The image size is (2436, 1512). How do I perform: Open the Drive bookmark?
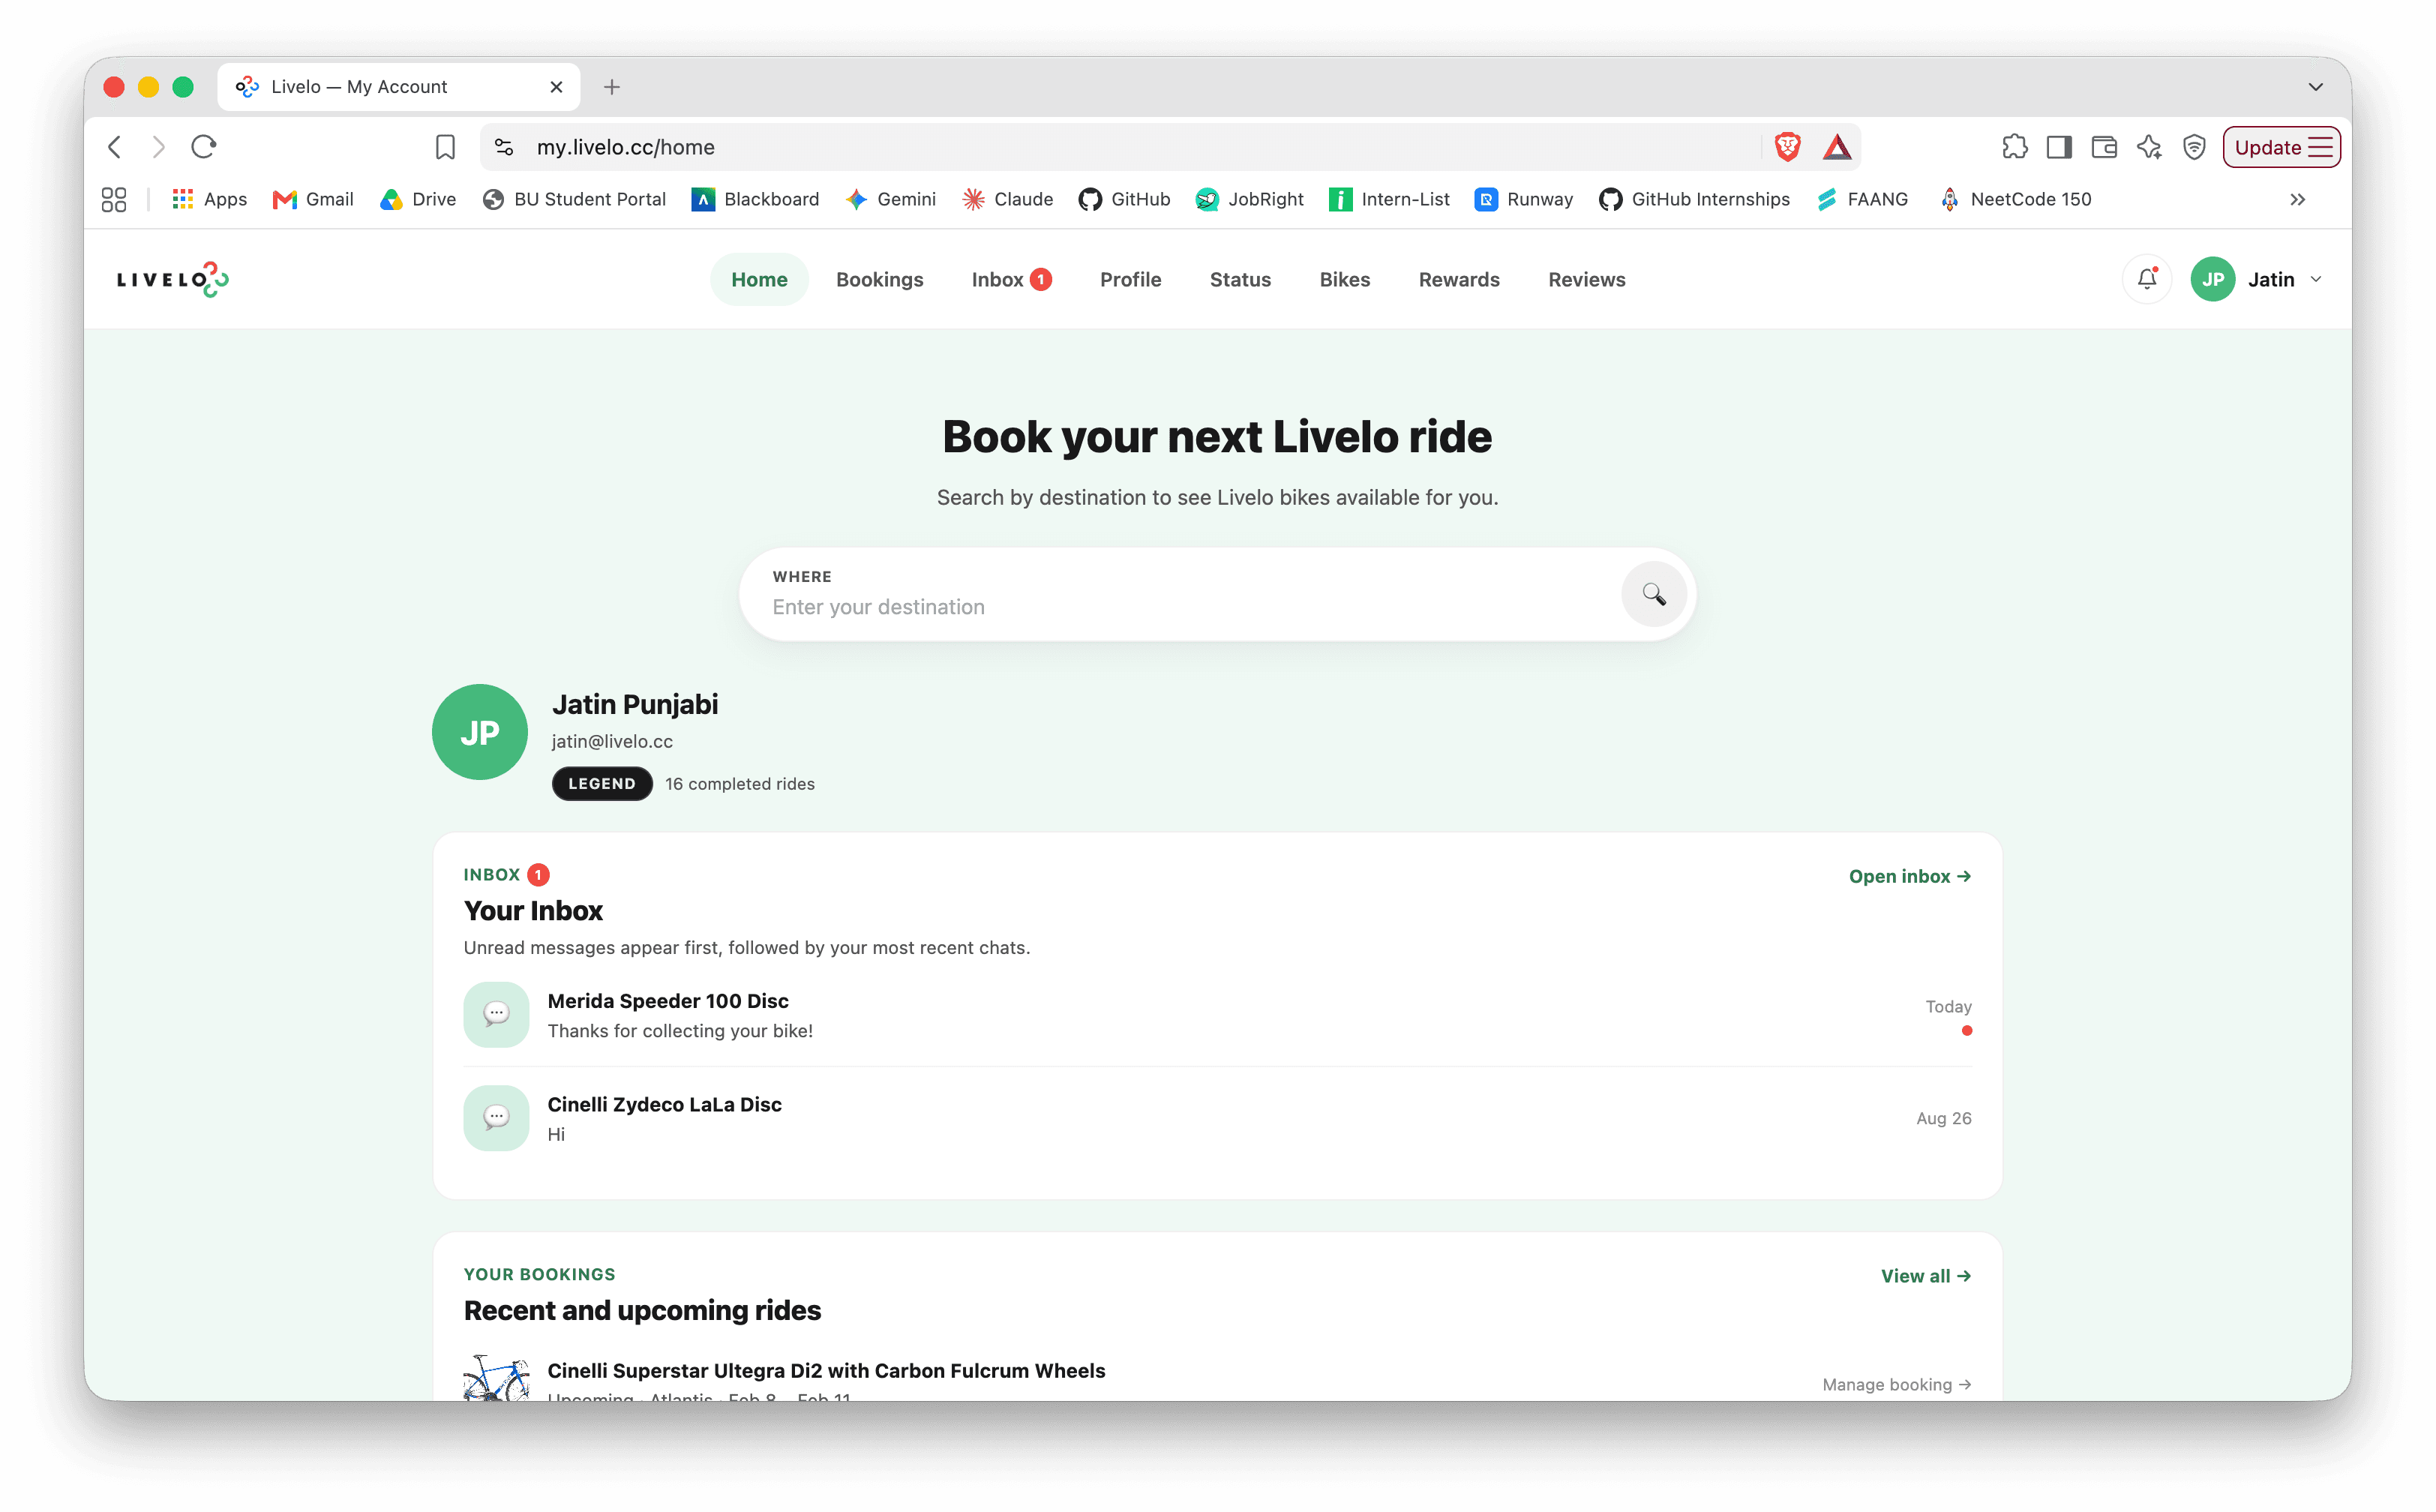pos(418,199)
